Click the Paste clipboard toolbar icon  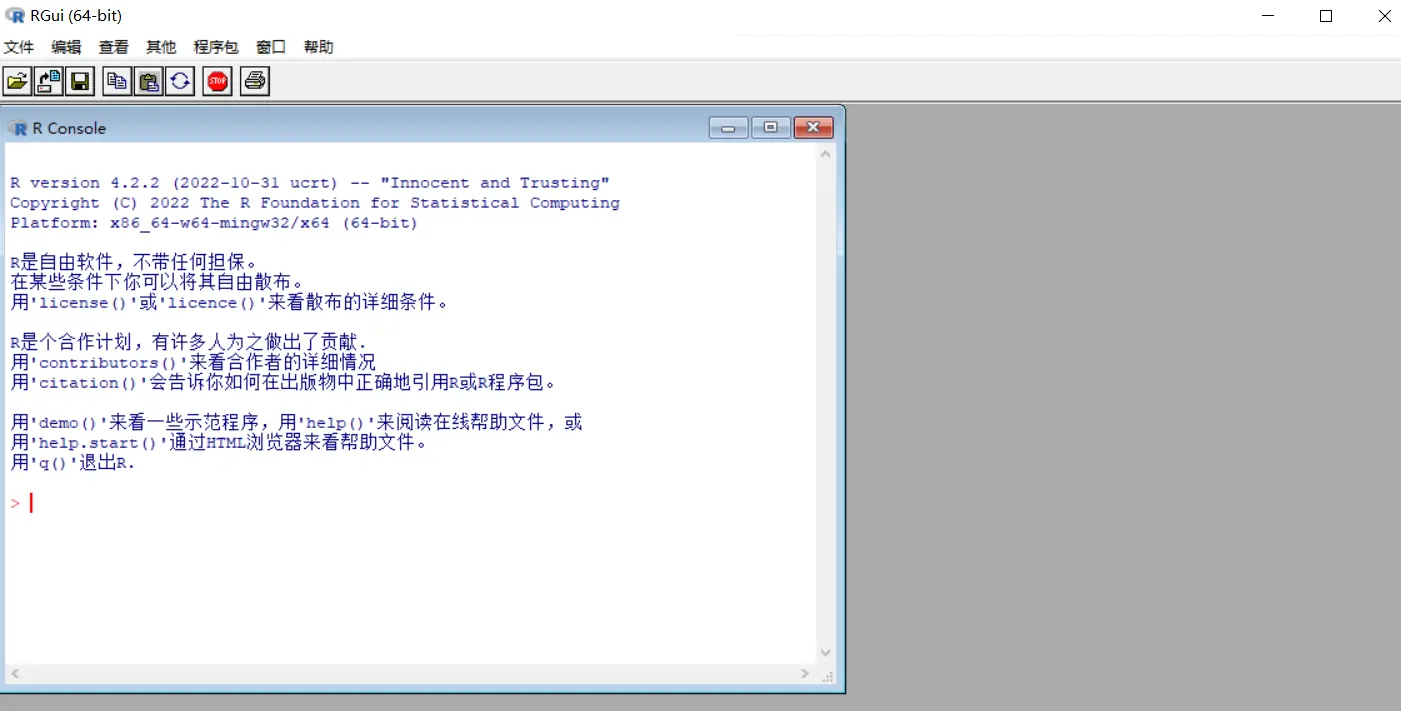pyautogui.click(x=149, y=81)
